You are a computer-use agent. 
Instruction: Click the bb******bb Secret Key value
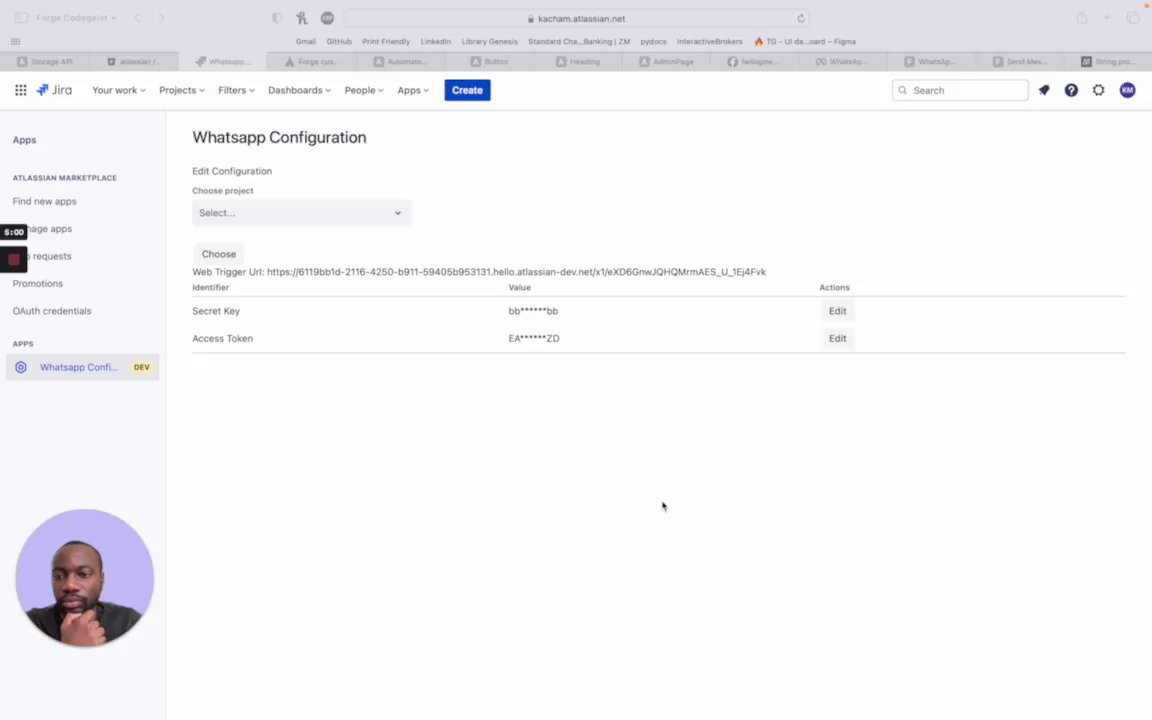click(533, 311)
